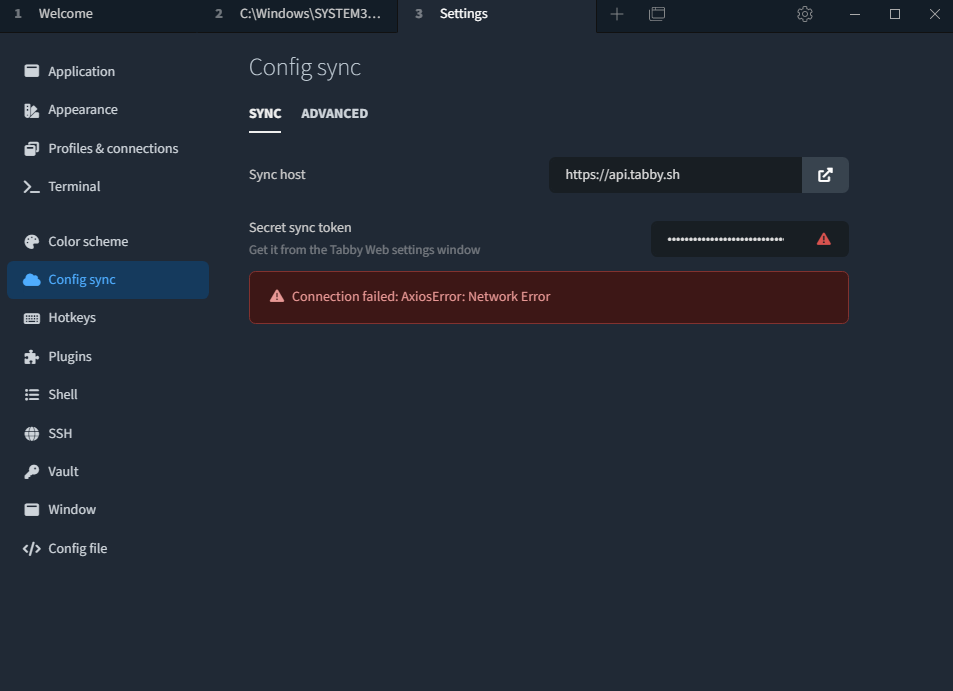This screenshot has width=953, height=691.
Task: Open the ADVANCED sub-tab
Action: tap(334, 114)
